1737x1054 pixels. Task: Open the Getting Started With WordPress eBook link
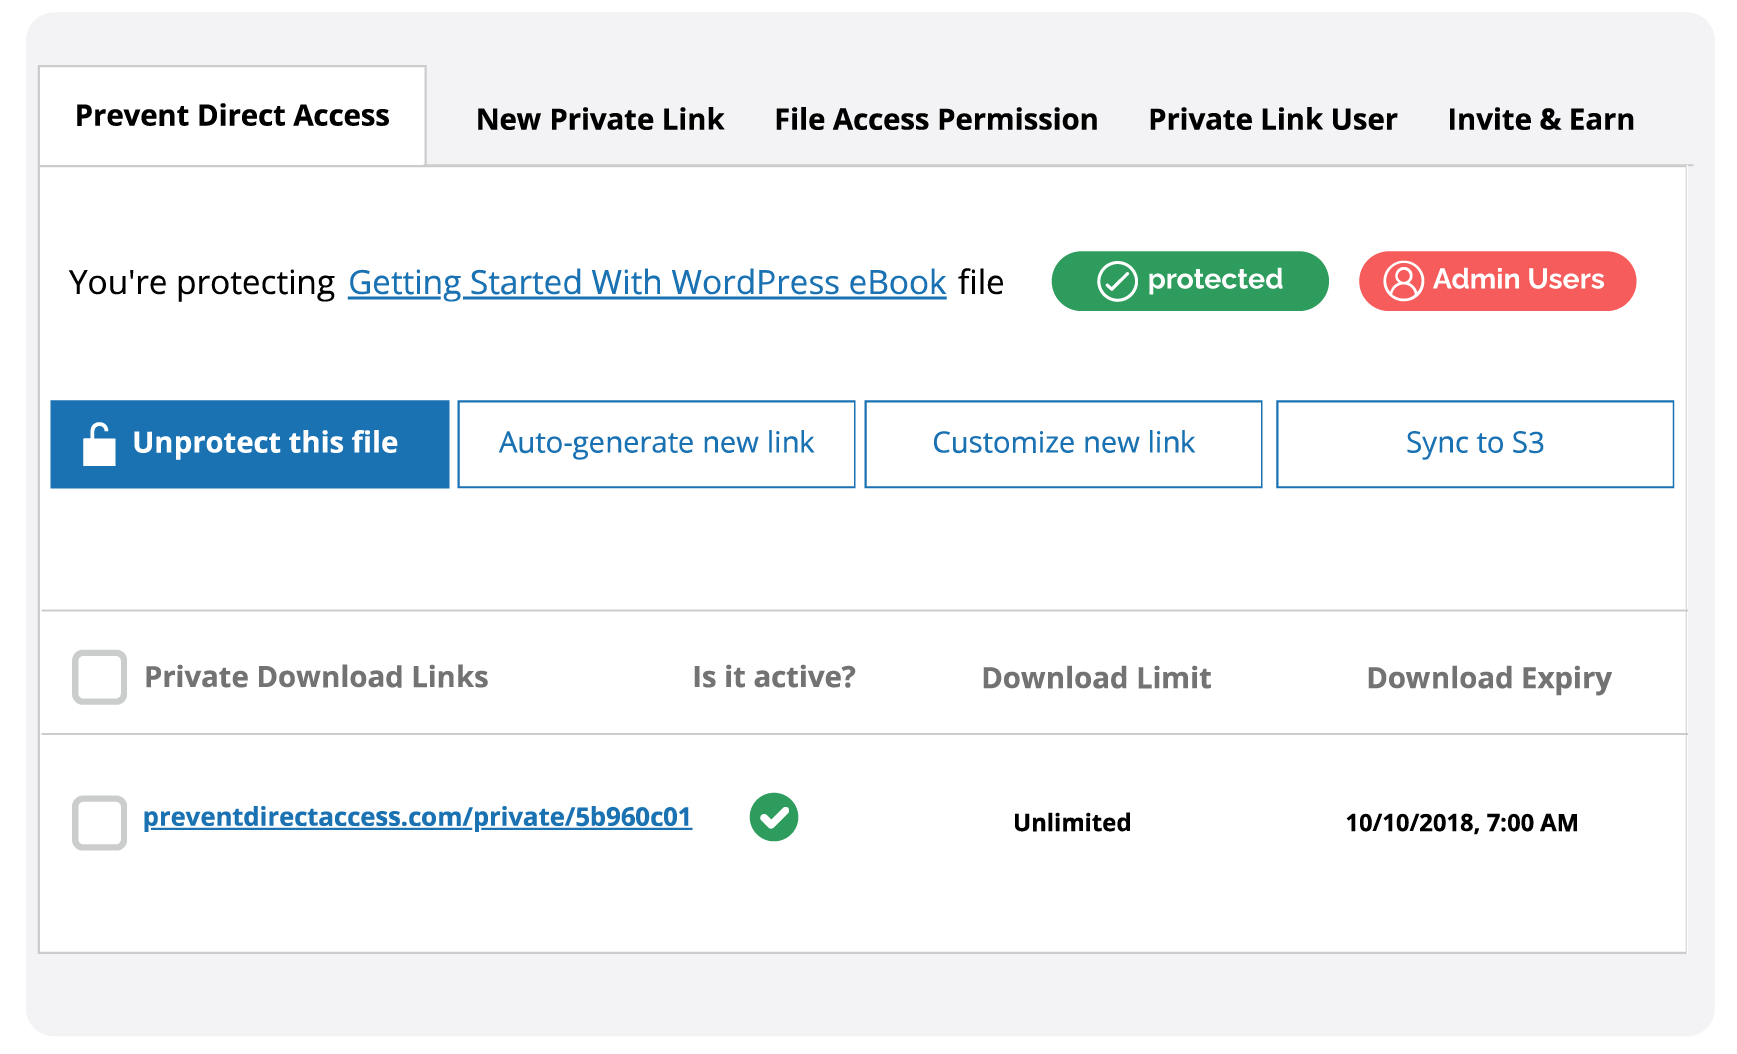(x=646, y=282)
